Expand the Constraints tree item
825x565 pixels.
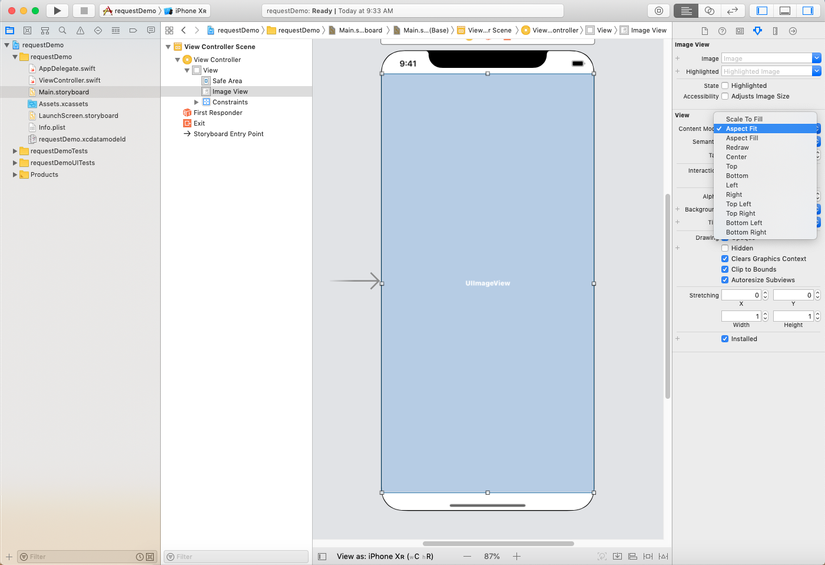[197, 102]
